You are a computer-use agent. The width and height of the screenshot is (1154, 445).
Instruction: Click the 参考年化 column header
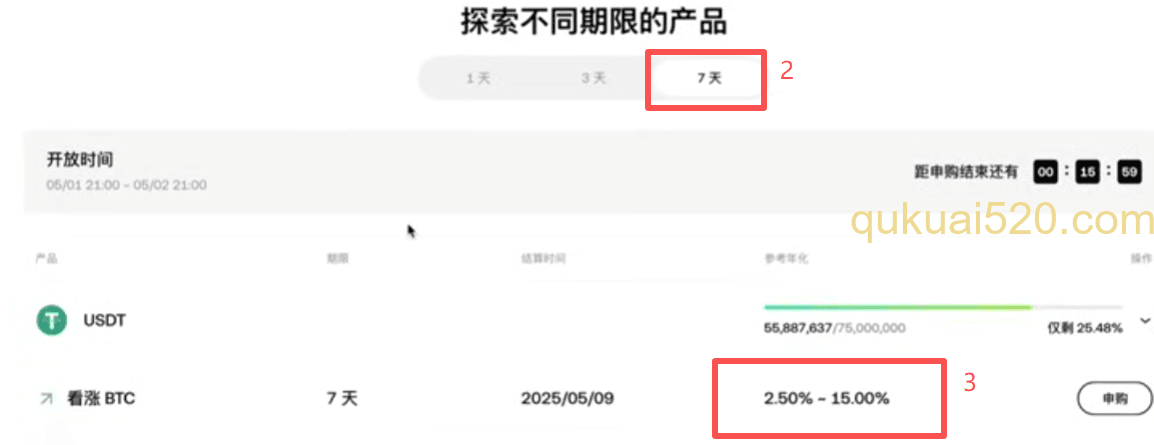pos(786,259)
